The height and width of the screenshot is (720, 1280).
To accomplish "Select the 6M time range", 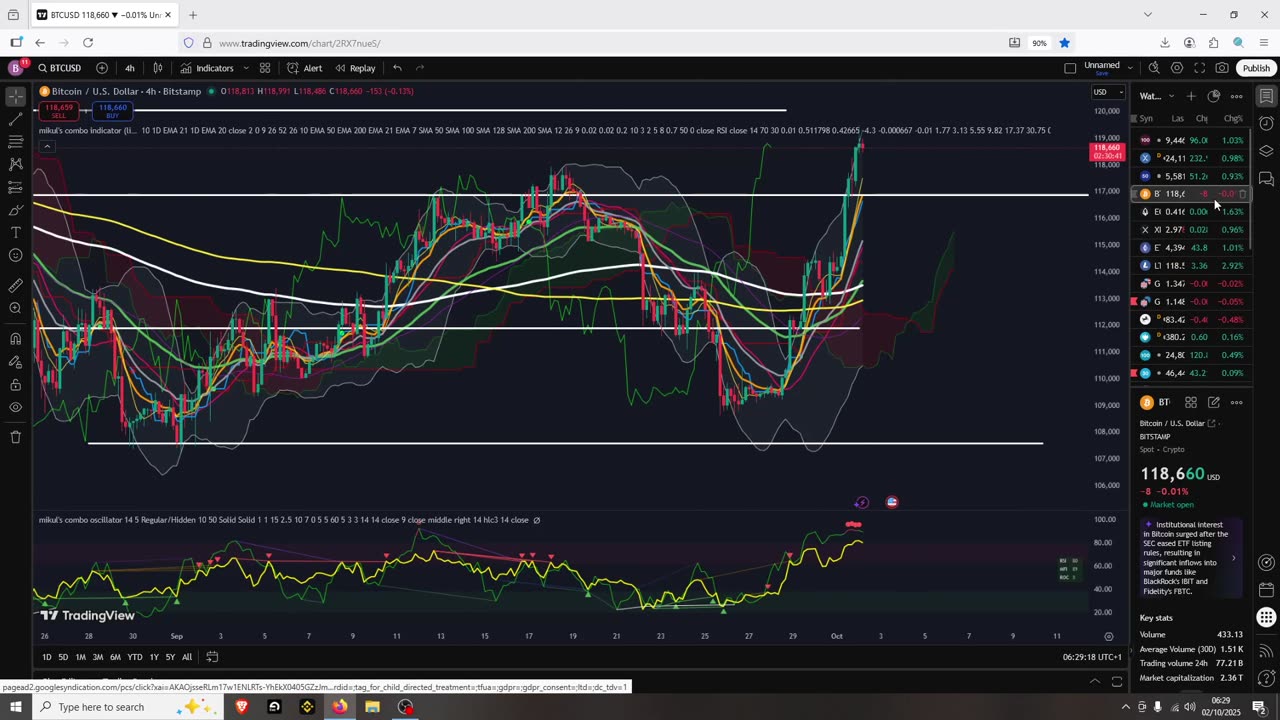I will click(x=115, y=657).
